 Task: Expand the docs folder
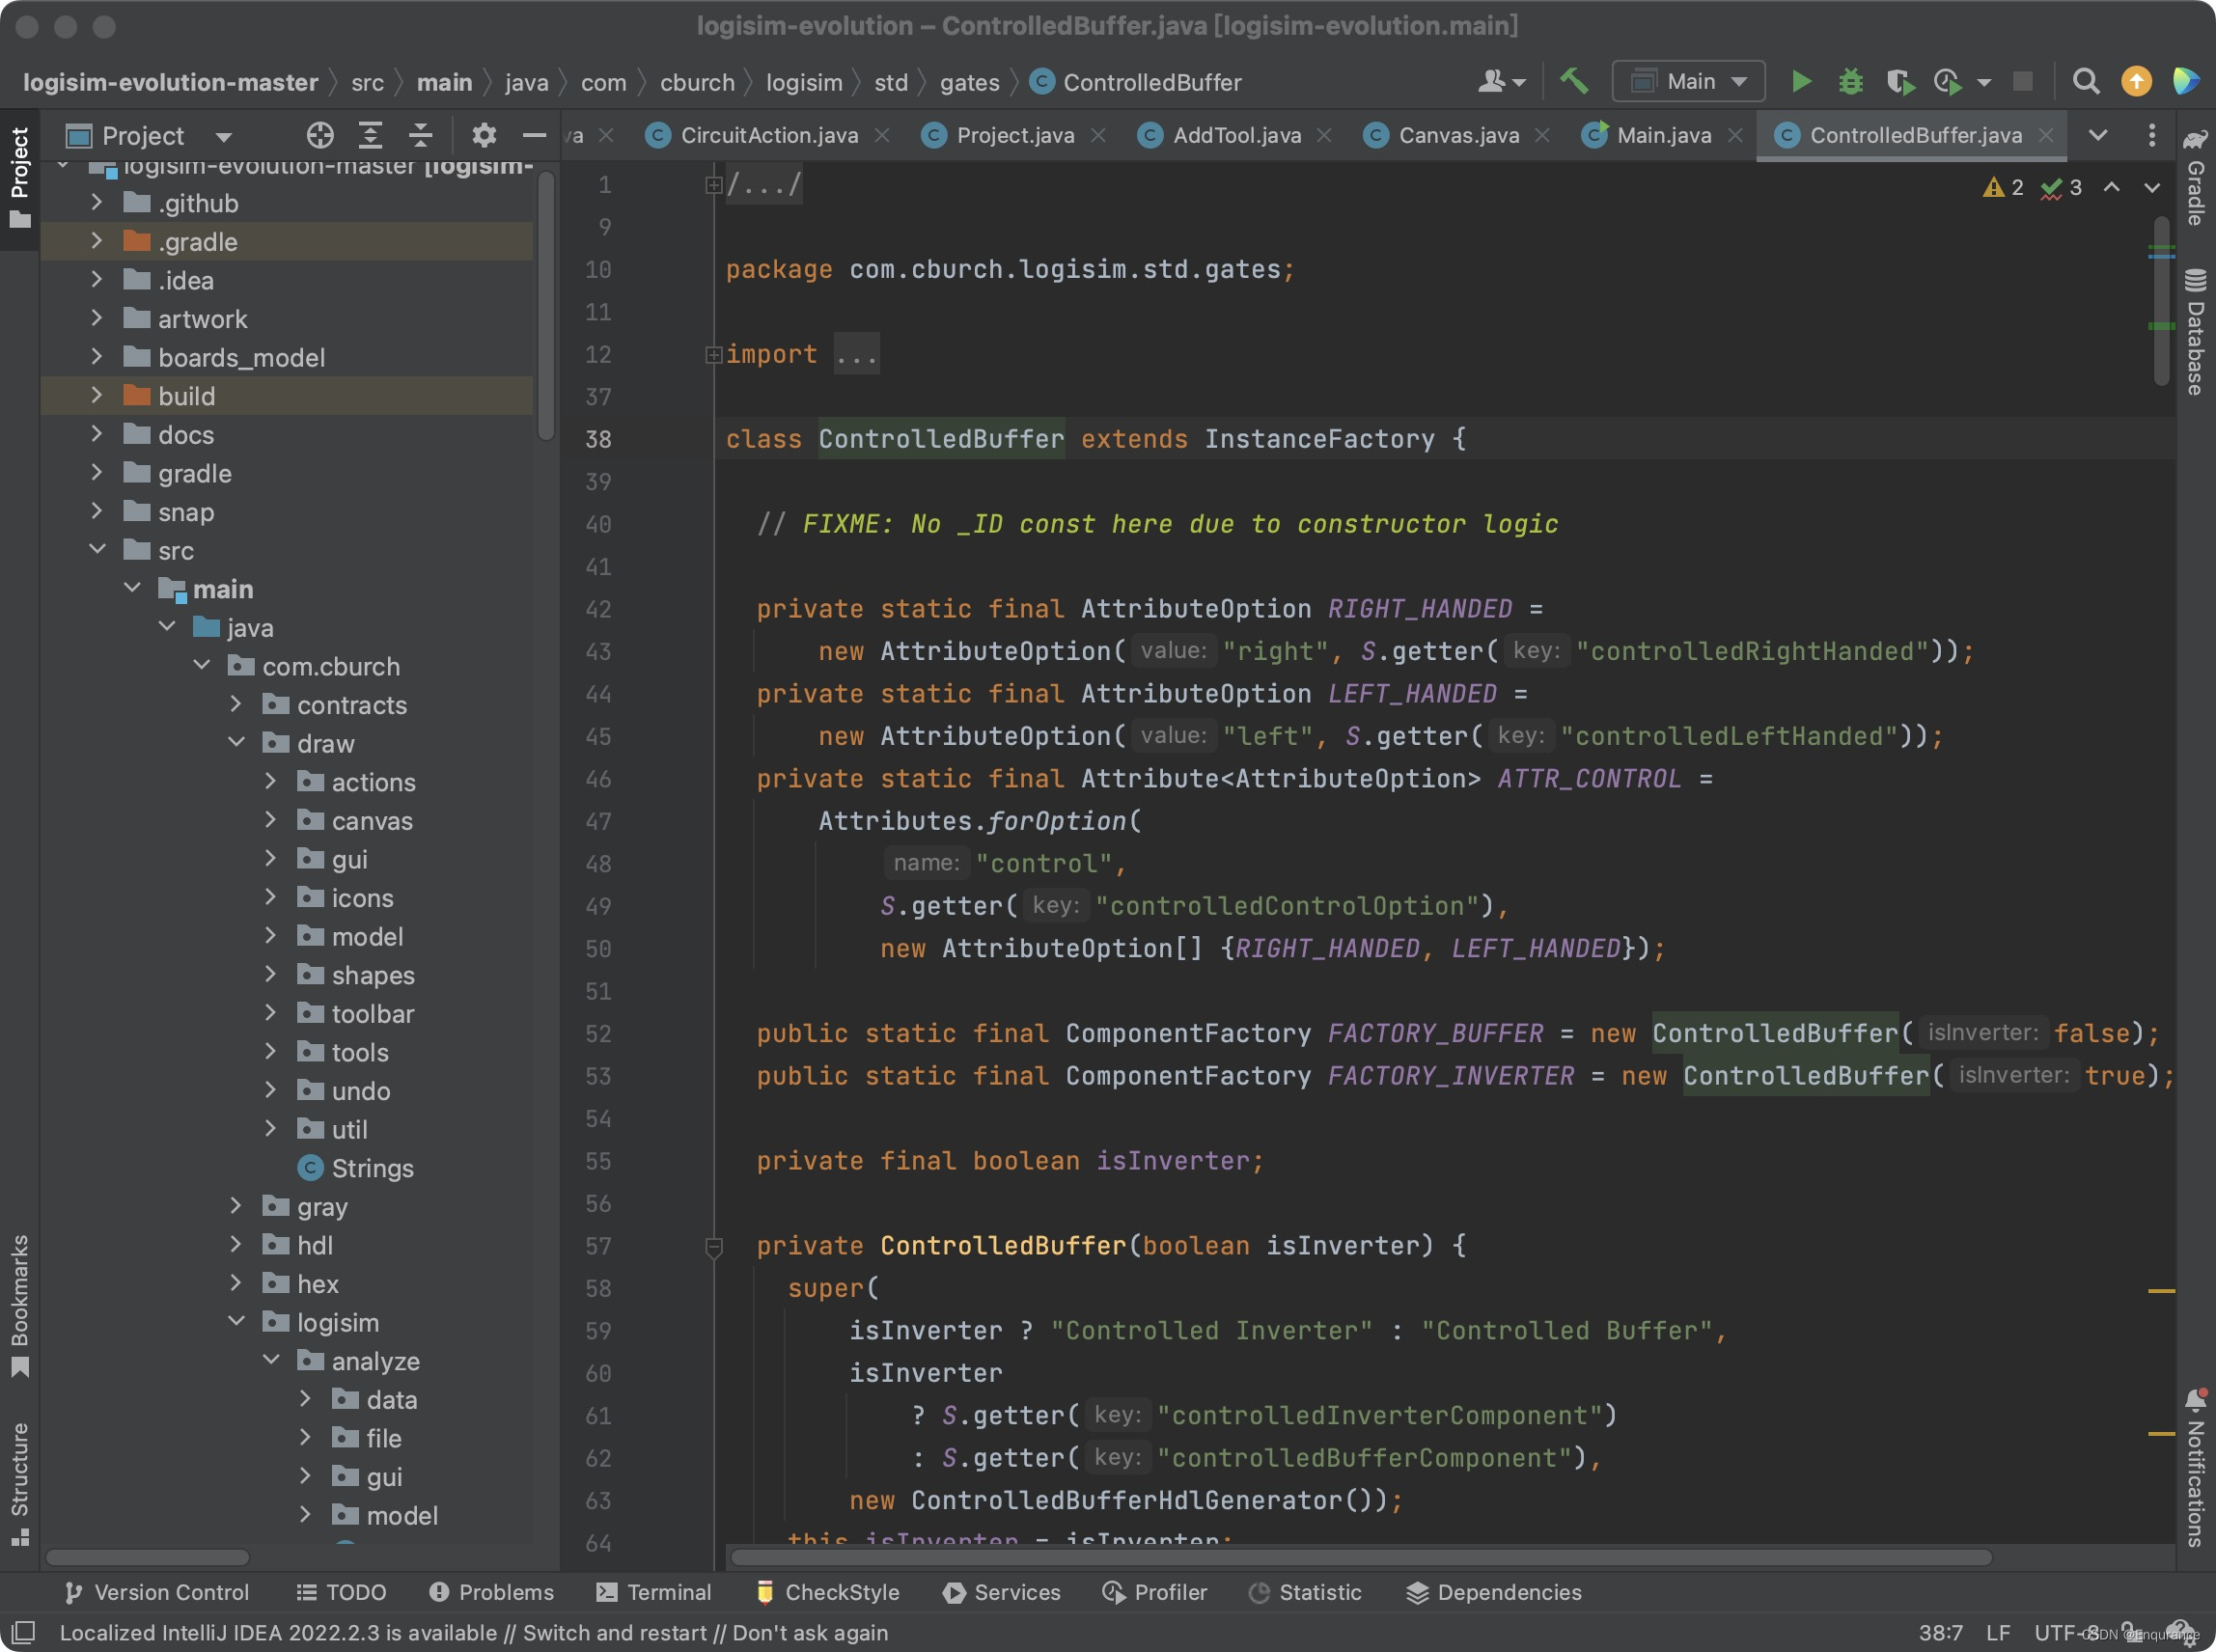point(96,435)
